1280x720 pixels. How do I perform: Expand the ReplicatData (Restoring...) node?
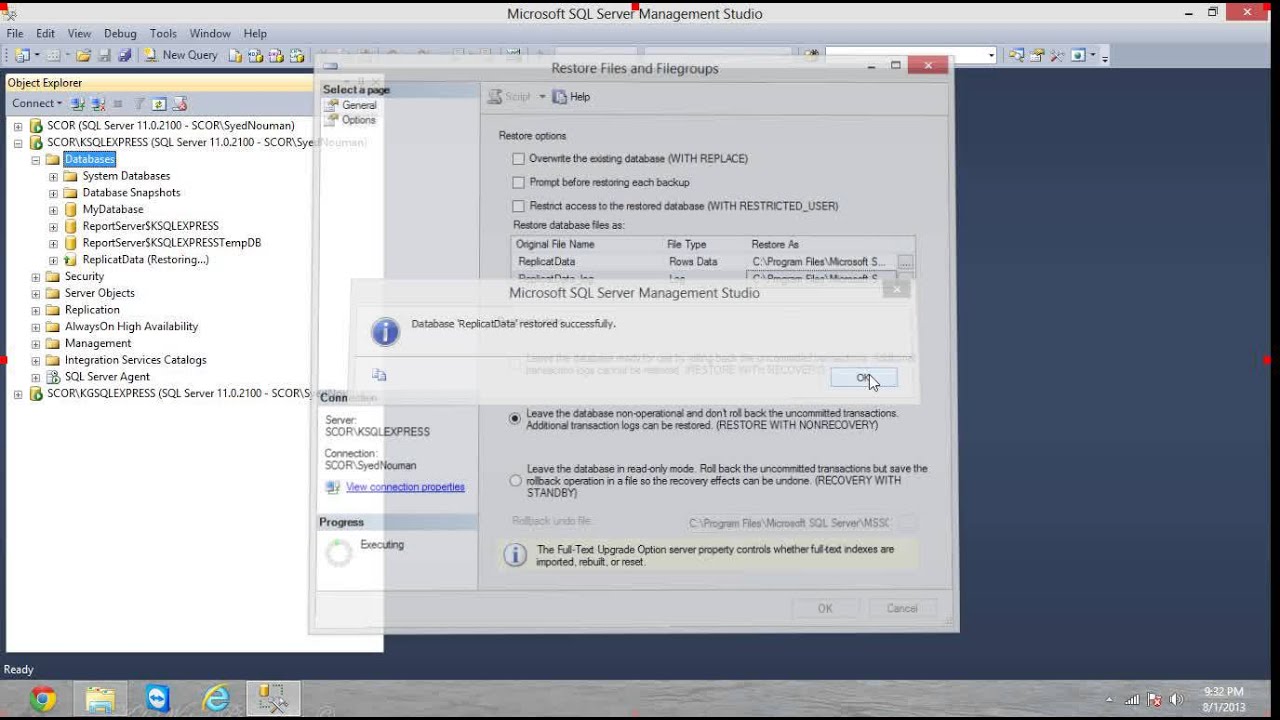tap(54, 260)
